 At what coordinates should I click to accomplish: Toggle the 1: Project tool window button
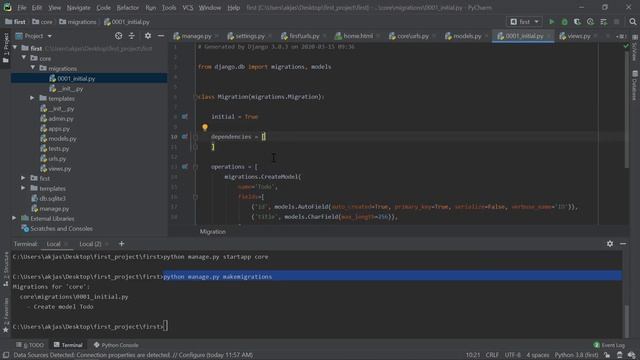point(6,48)
